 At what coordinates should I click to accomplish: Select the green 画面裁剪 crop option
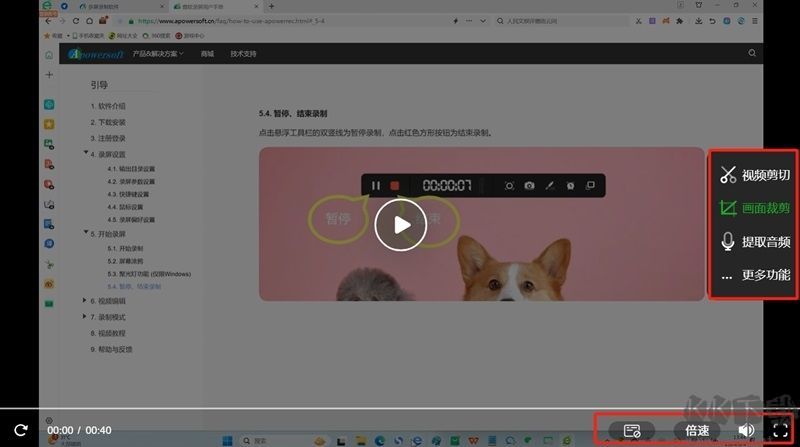(x=755, y=208)
